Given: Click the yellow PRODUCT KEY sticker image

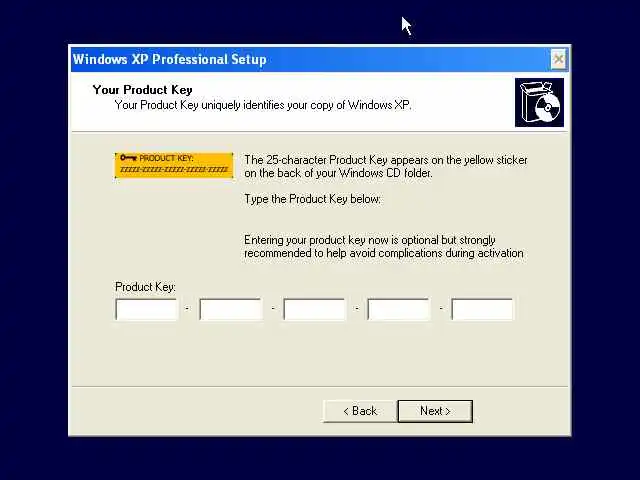Looking at the screenshot, I should pyautogui.click(x=174, y=165).
